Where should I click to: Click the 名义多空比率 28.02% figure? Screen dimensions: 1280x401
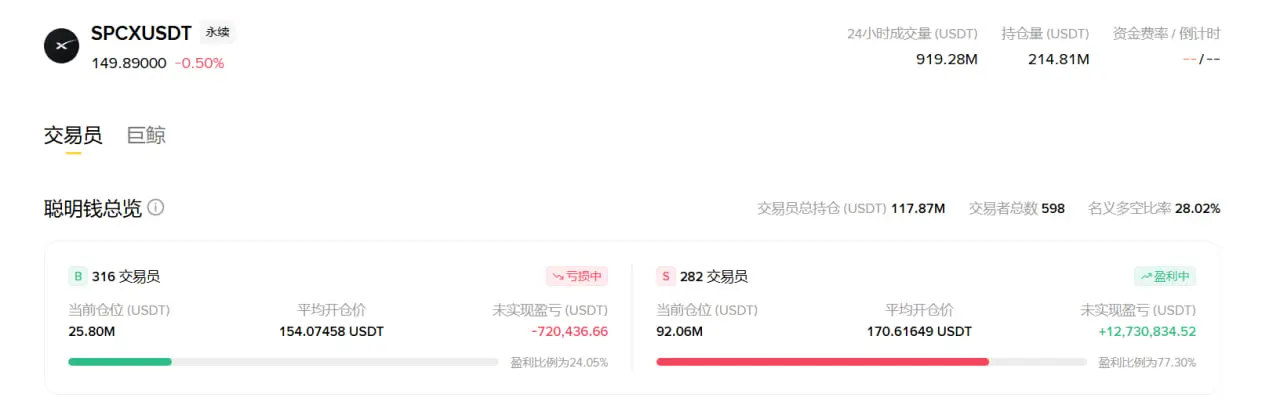(x=1198, y=209)
